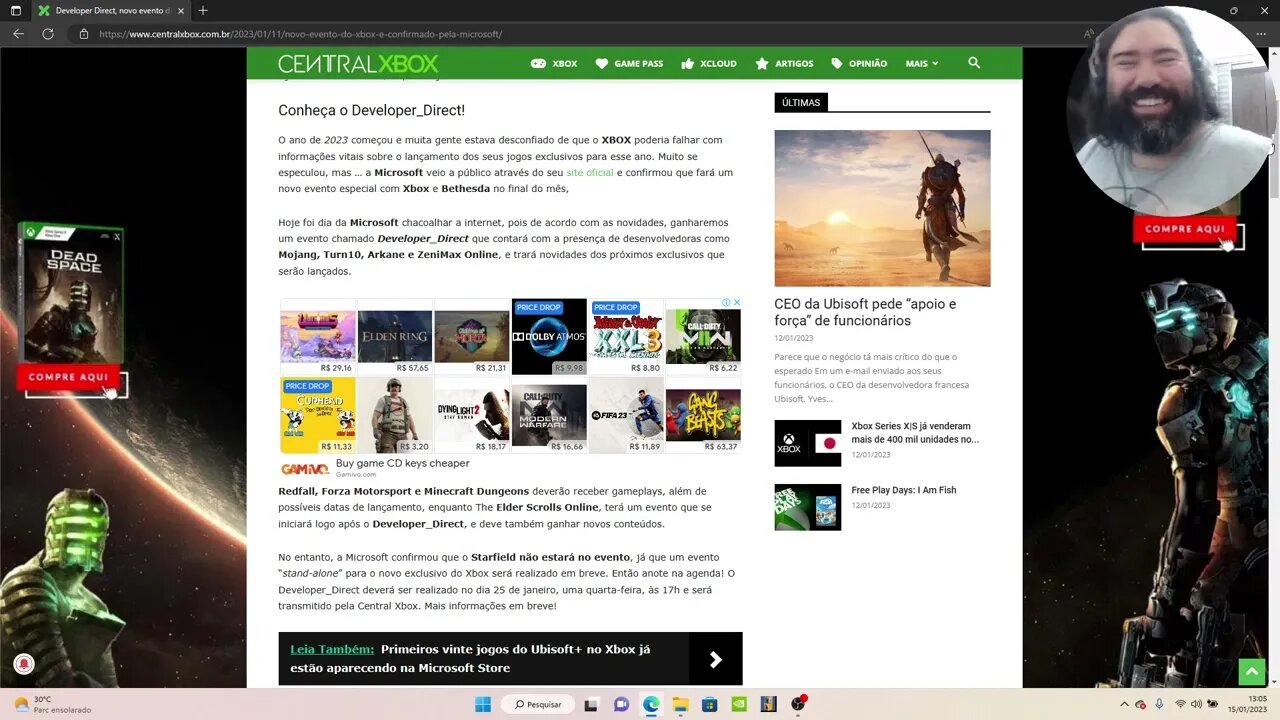Expand the MAIS dropdown menu
This screenshot has width=1280, height=720.
(x=921, y=63)
